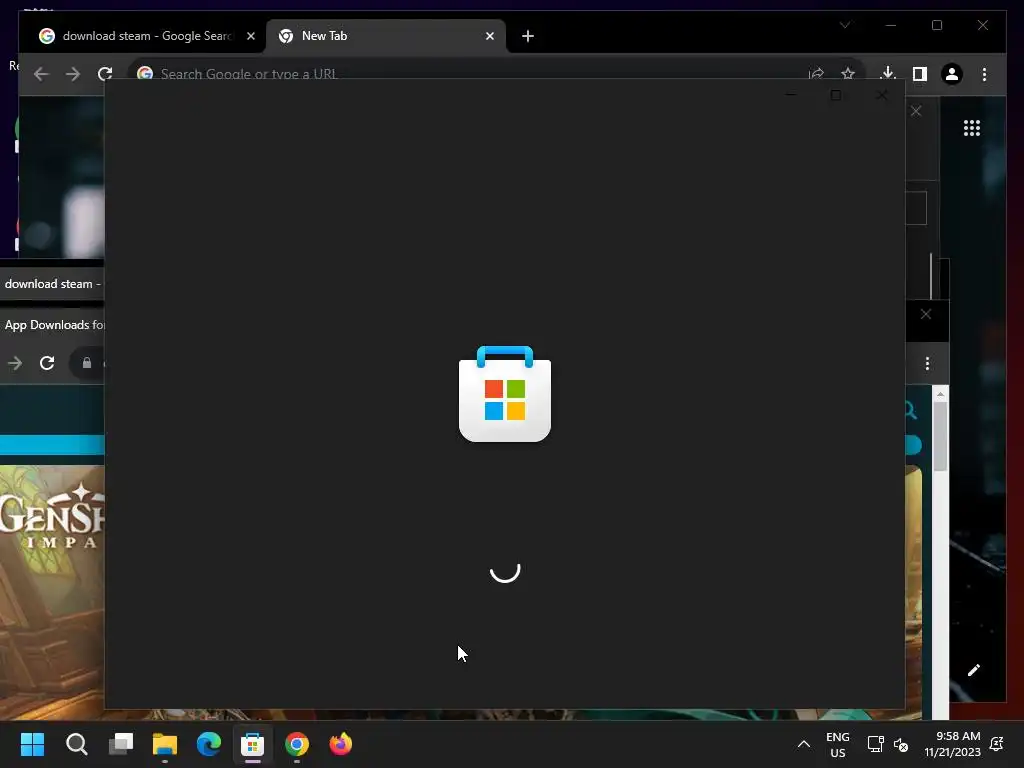Switch to Google Chrome on taskbar
Viewport: 1024px width, 768px height.
(296, 744)
